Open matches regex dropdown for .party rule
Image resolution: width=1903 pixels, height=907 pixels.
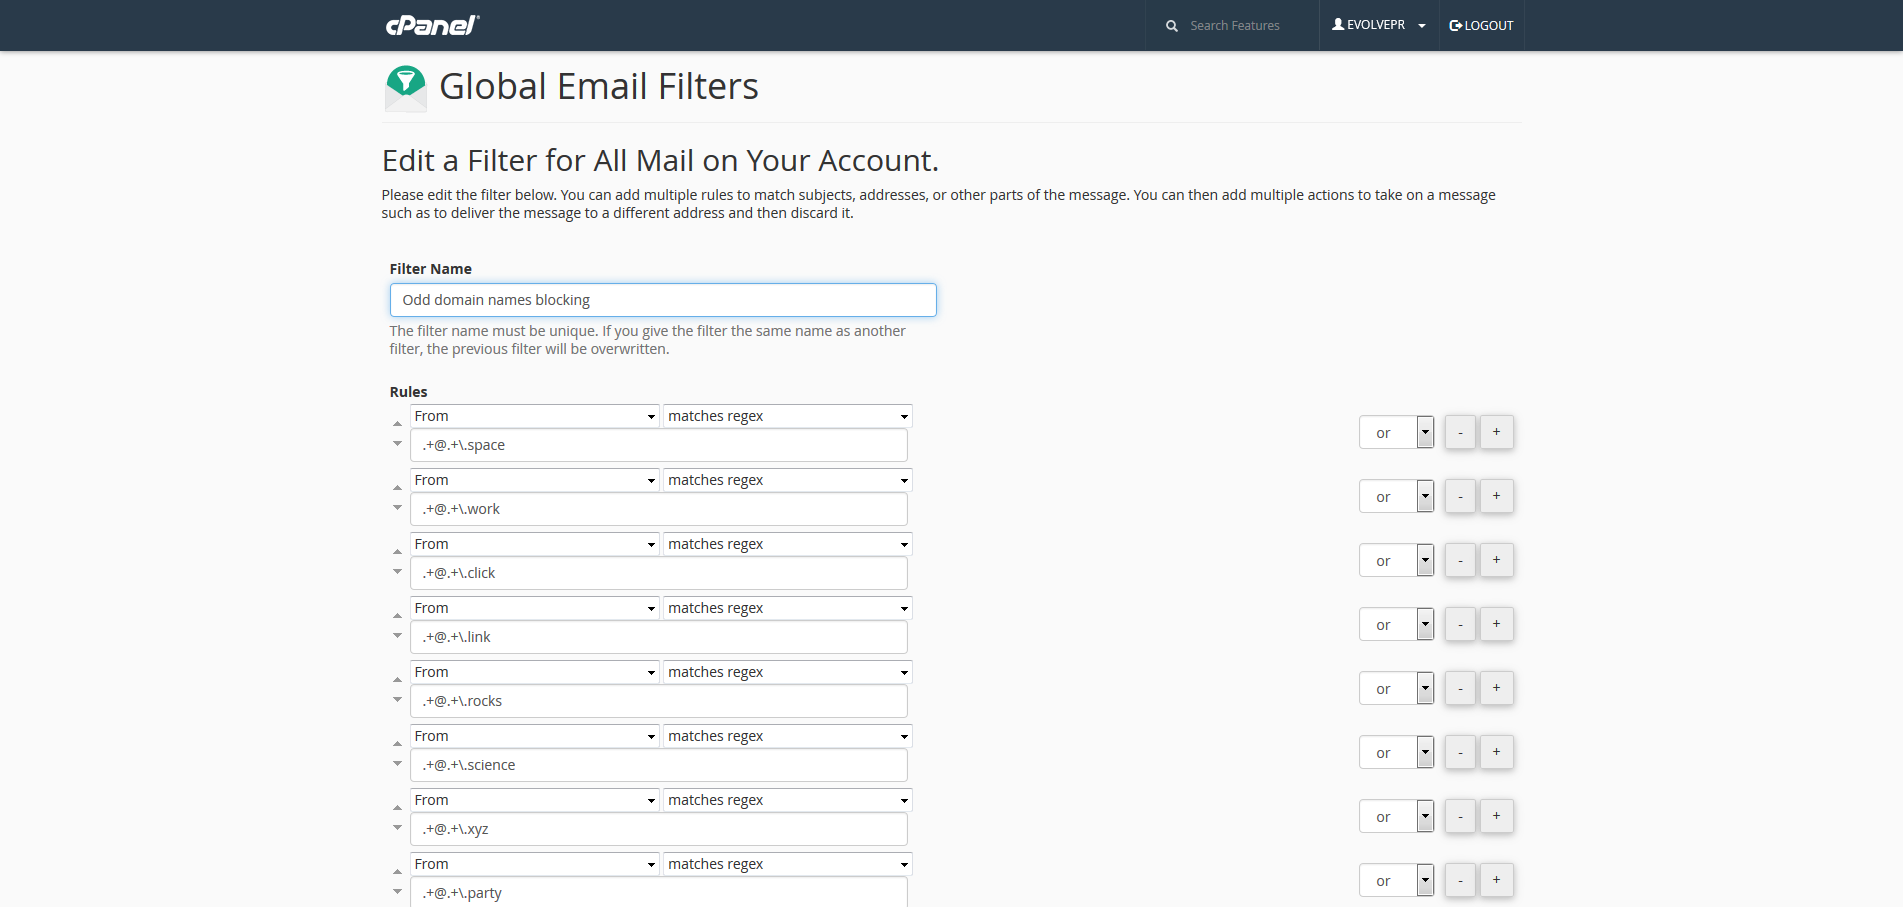pos(788,864)
